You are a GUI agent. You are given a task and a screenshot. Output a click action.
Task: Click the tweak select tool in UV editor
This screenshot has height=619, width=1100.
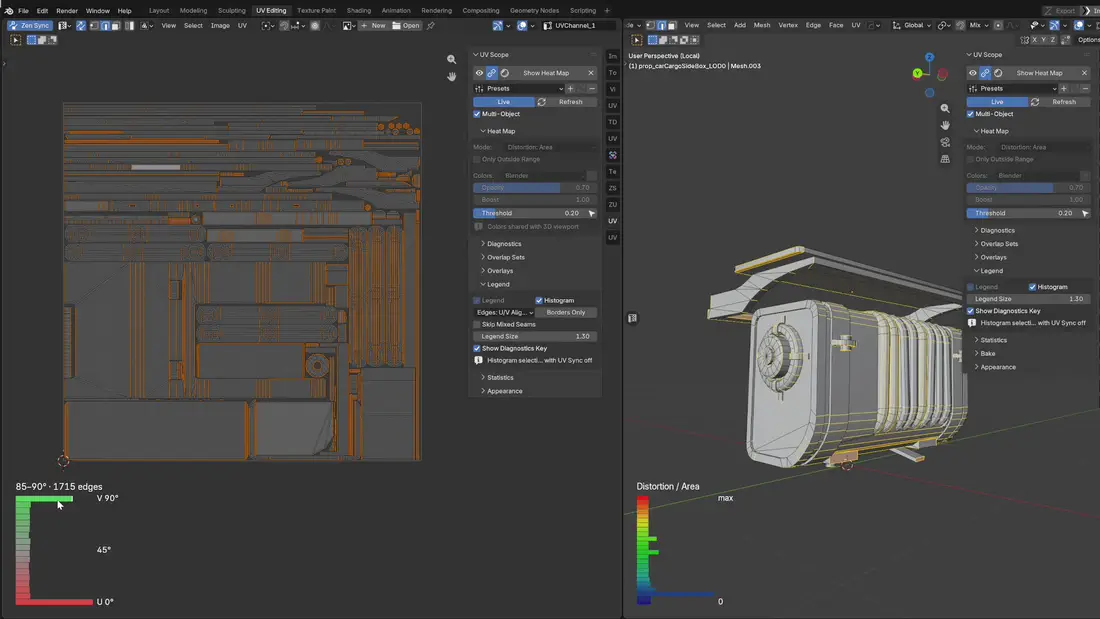pyautogui.click(x=15, y=40)
